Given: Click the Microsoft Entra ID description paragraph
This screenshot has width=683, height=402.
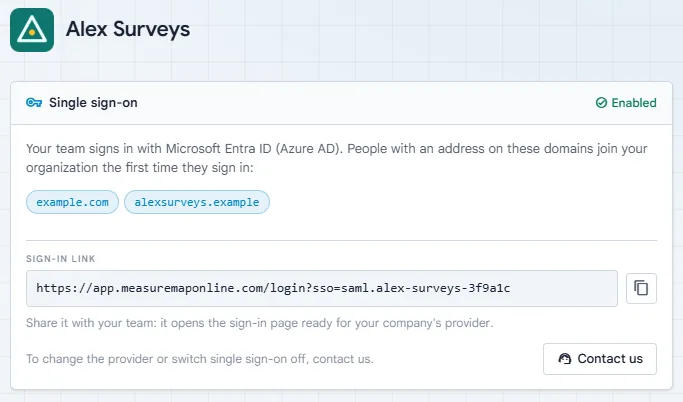Looking at the screenshot, I should click(x=337, y=158).
